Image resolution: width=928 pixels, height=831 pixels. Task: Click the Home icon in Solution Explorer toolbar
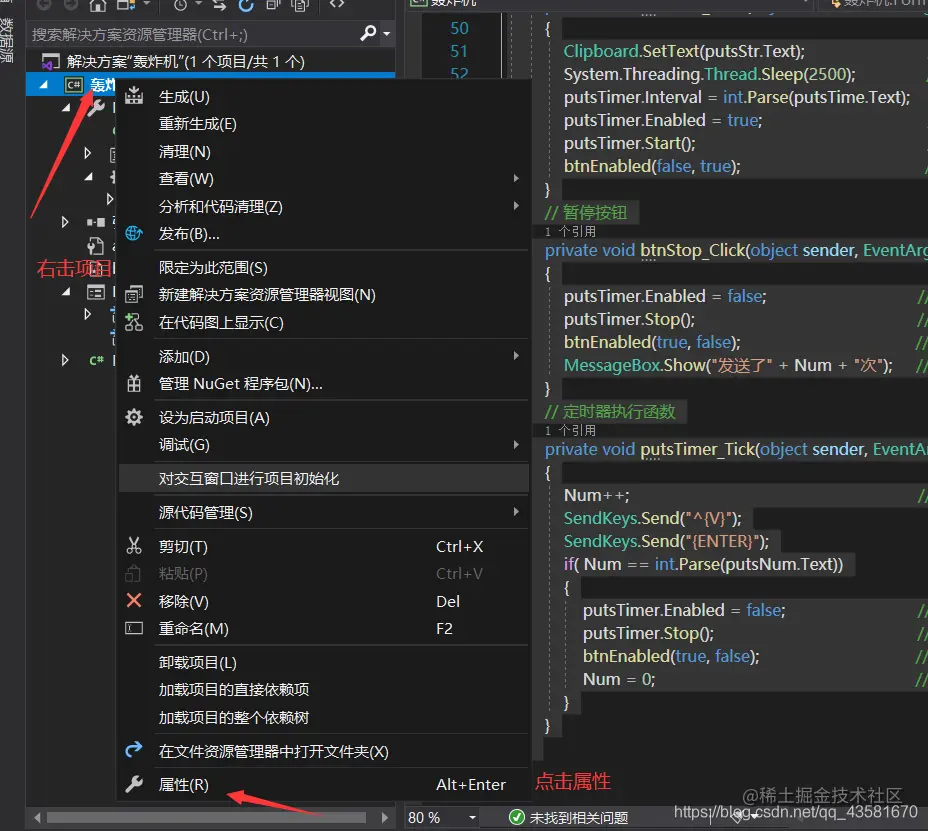click(98, 6)
